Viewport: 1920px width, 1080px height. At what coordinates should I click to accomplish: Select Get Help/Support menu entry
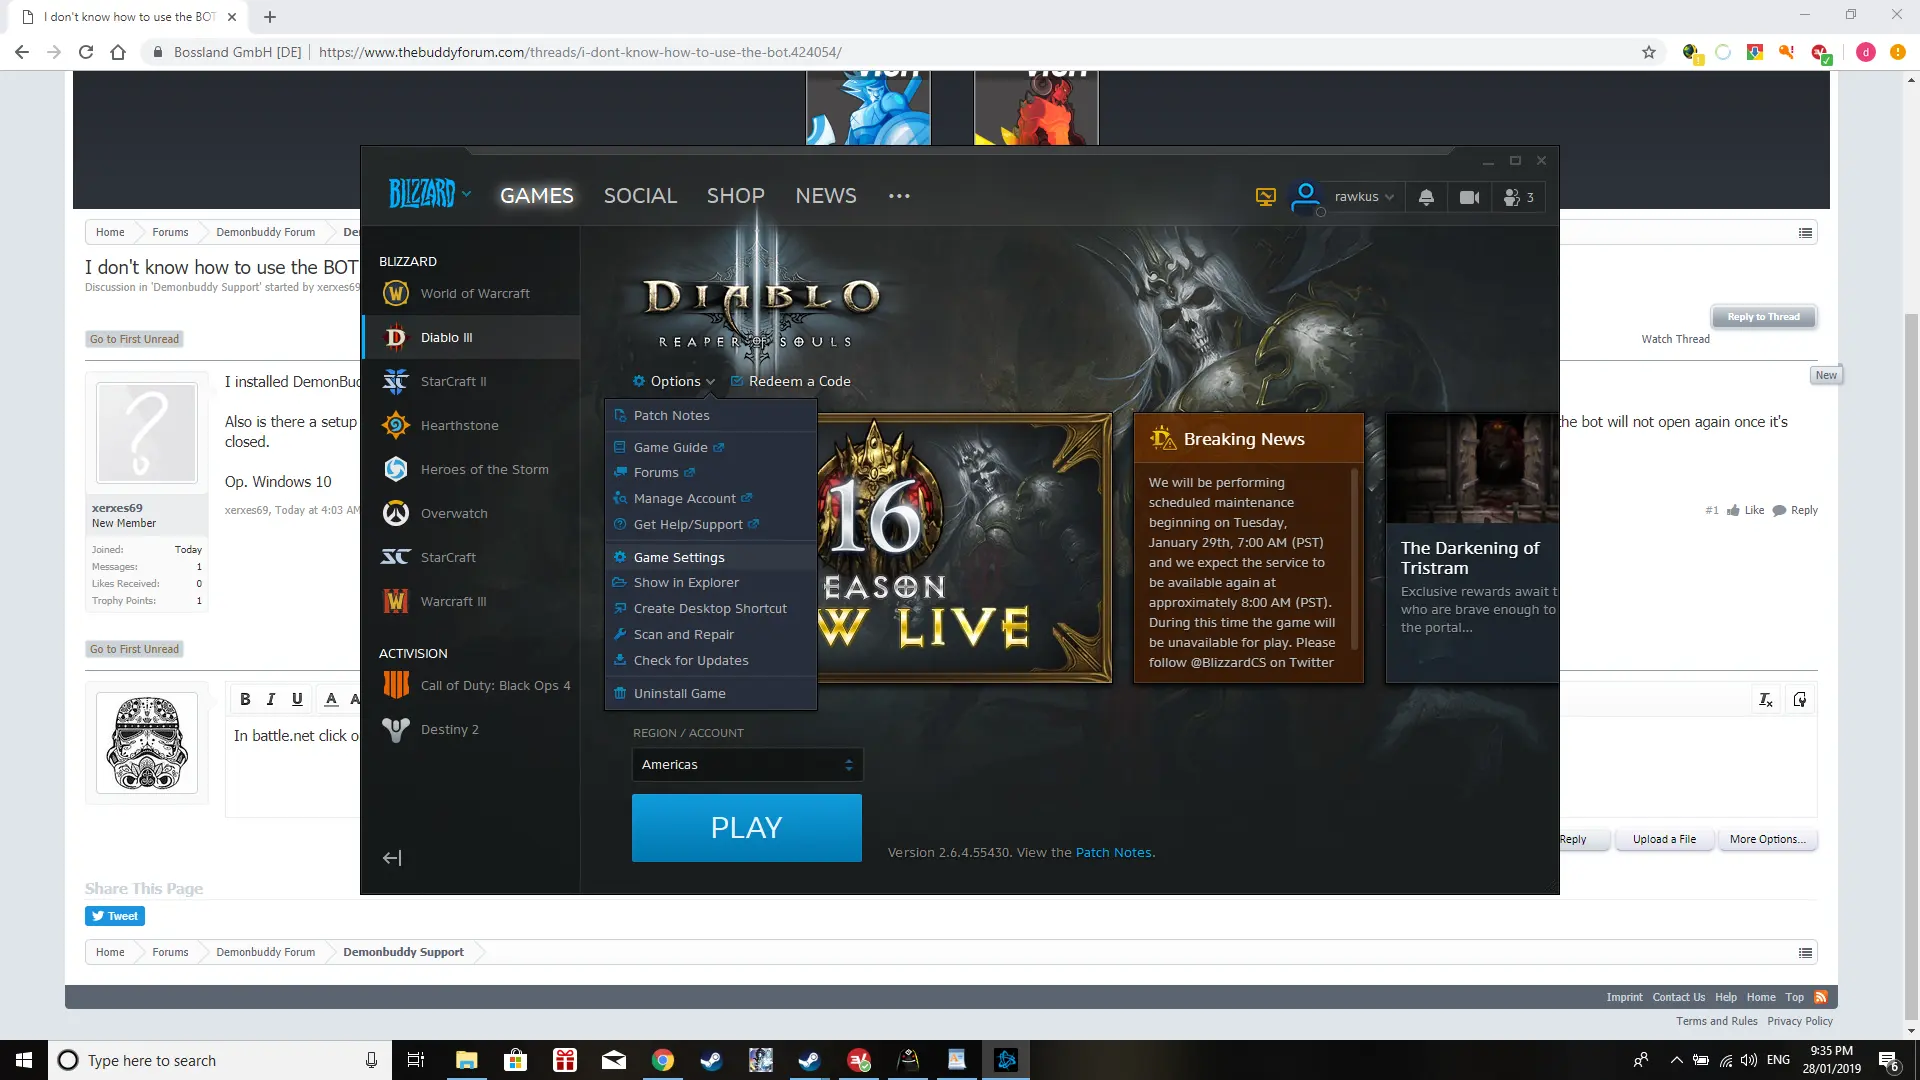click(x=711, y=524)
